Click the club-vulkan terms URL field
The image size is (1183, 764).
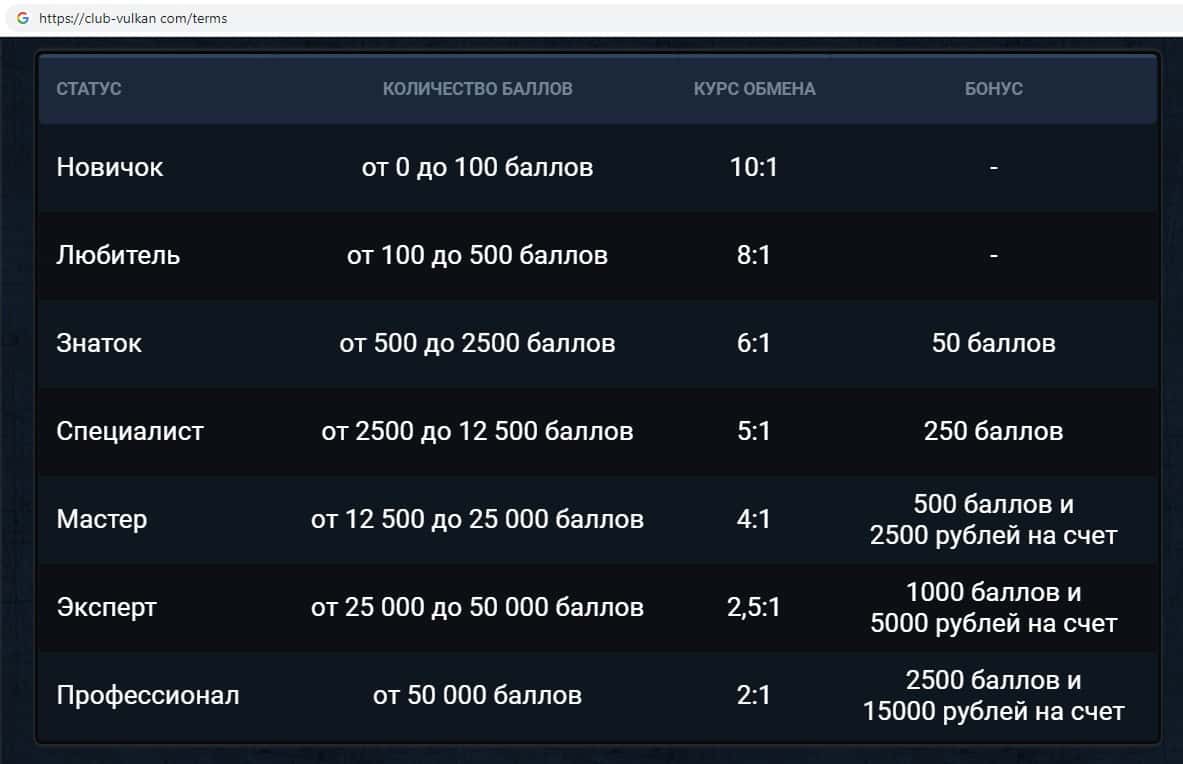coord(133,18)
